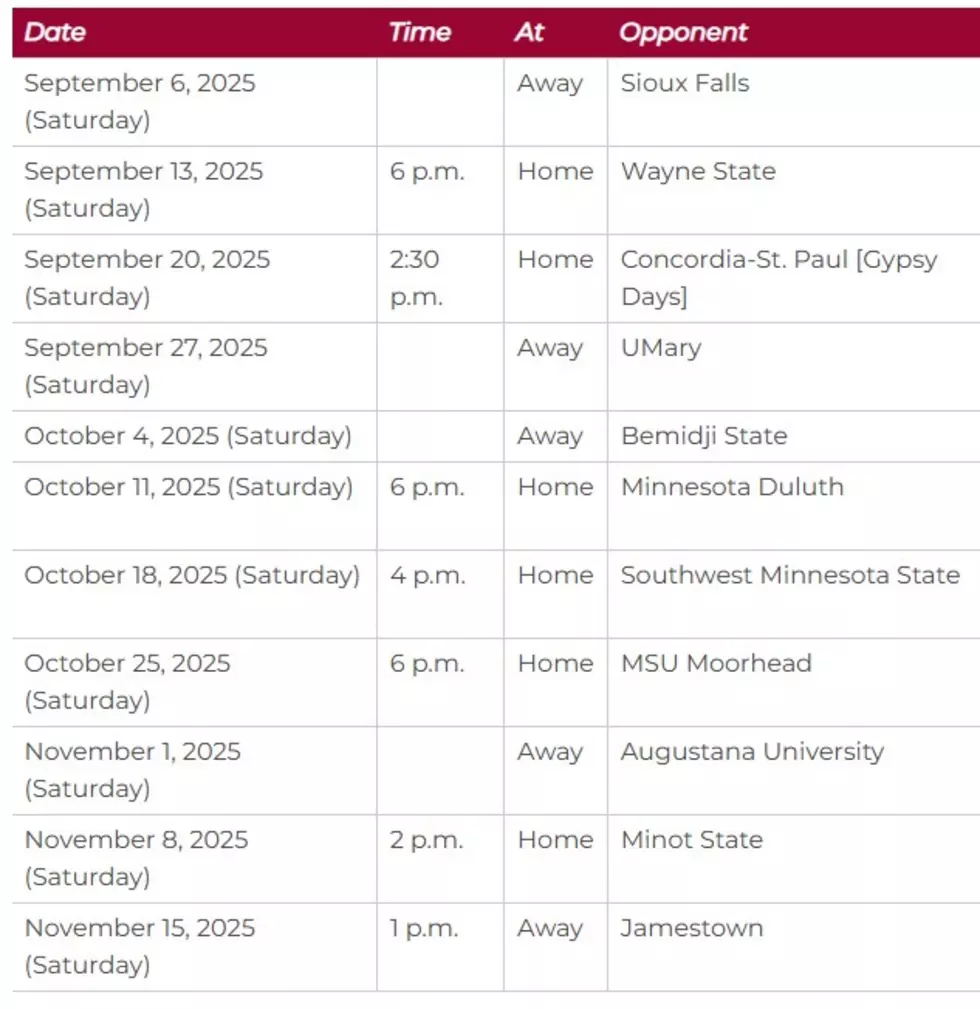Click Southwest Minnesota State cell
Viewport: 980px width, 1009px height.
click(x=793, y=594)
